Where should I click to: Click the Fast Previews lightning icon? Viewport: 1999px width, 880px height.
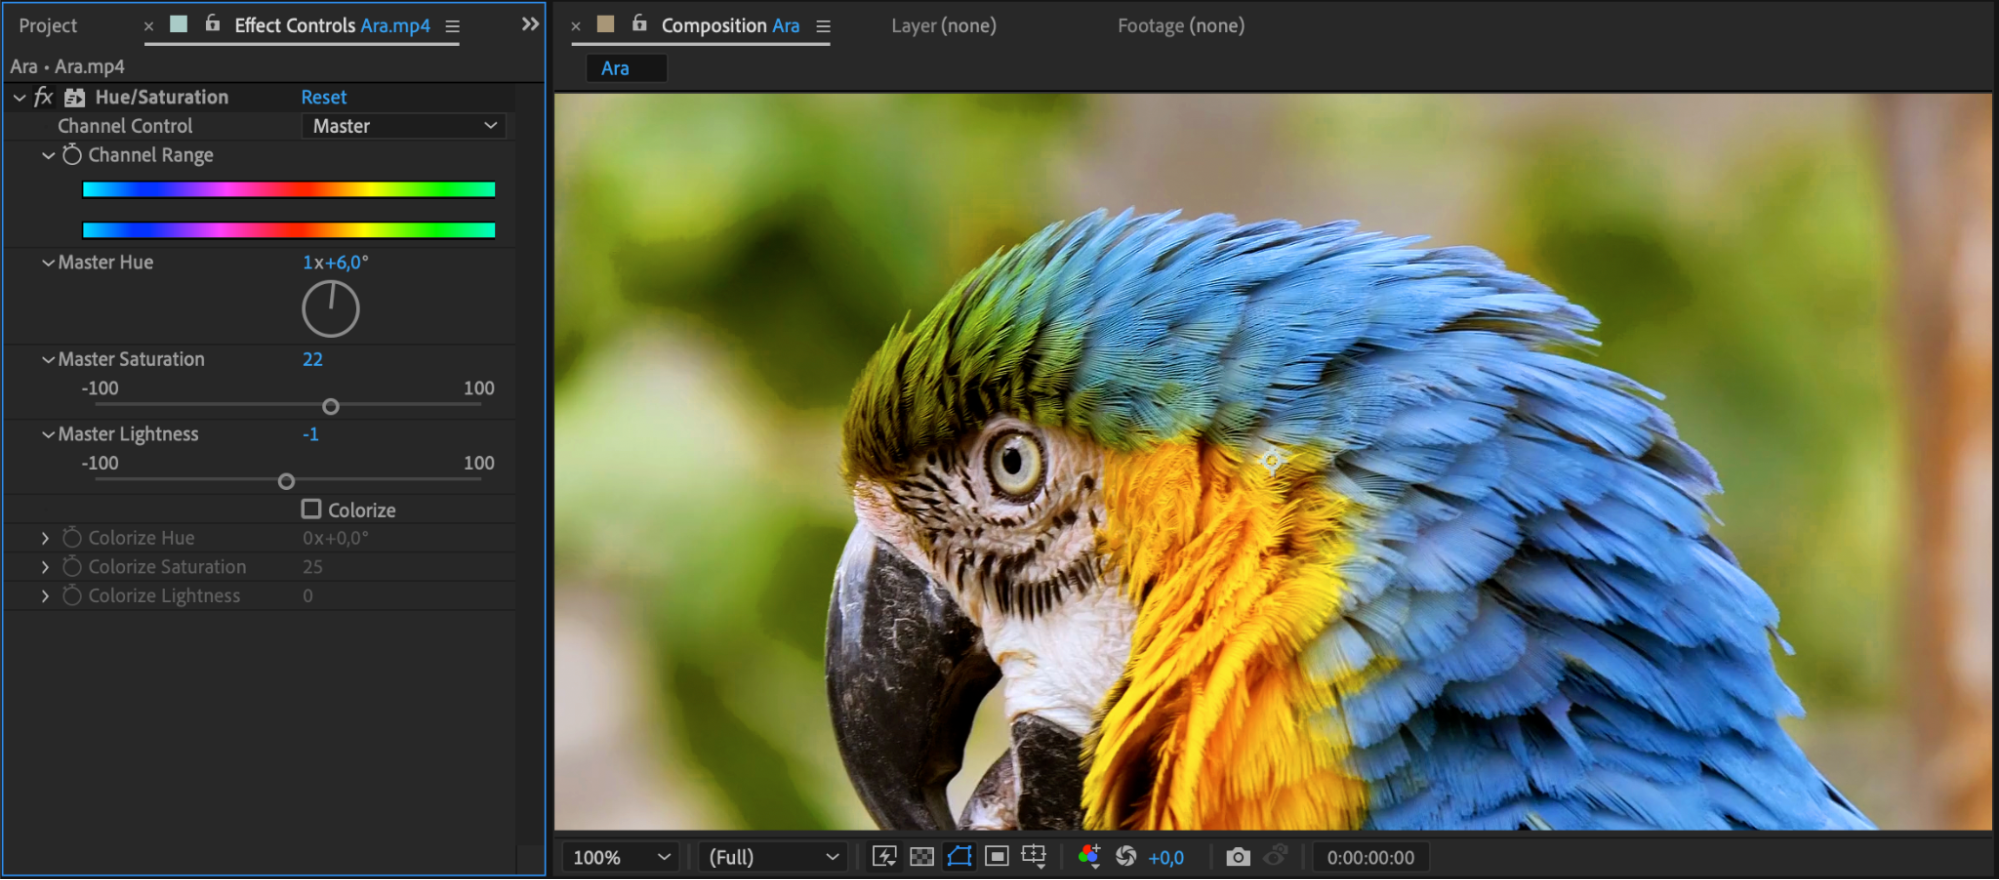[x=884, y=856]
